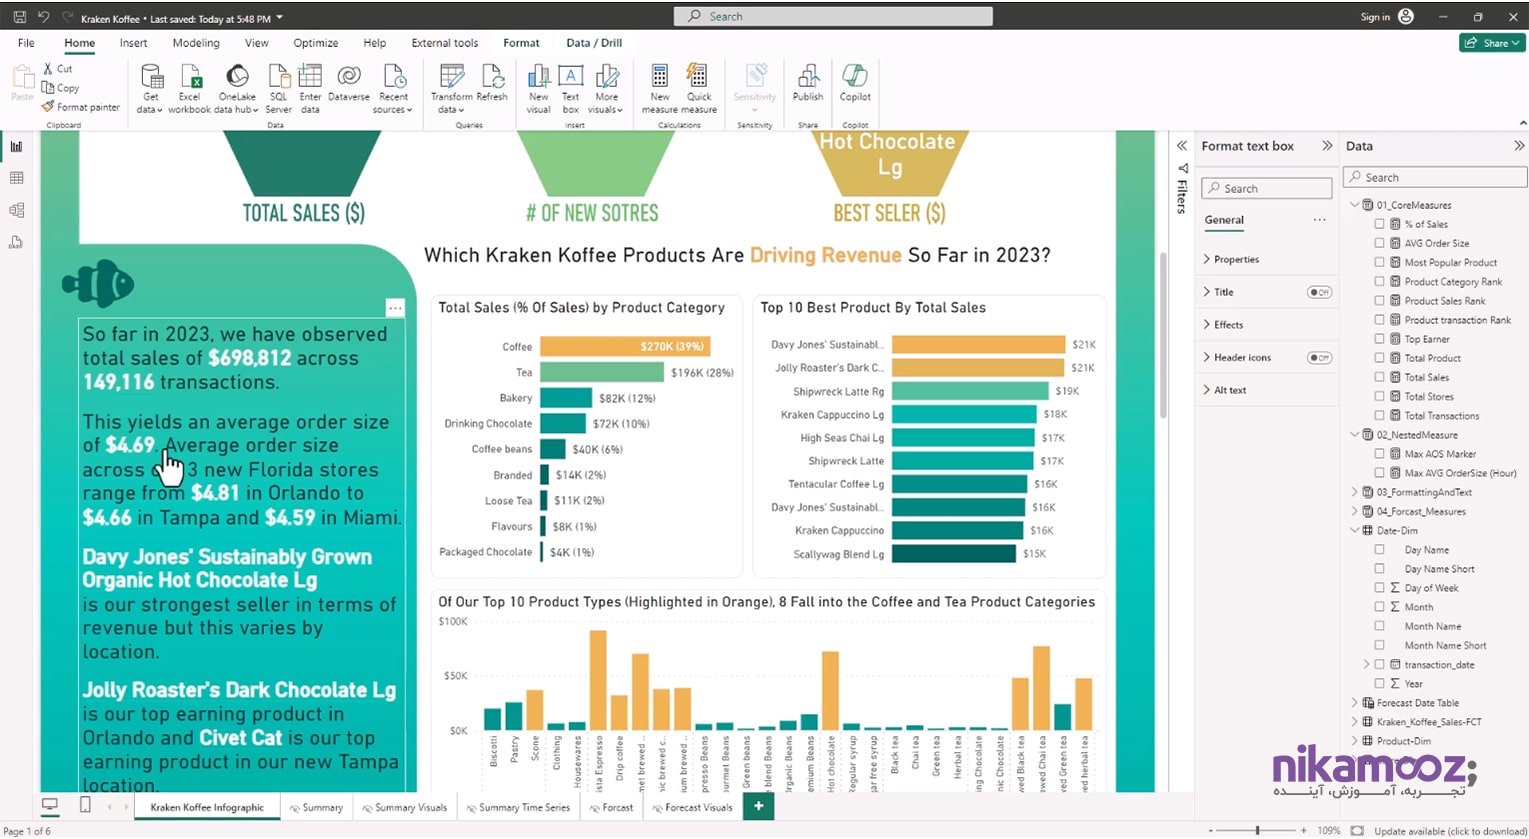The width and height of the screenshot is (1529, 839).
Task: Search in the Data pane field list
Action: tap(1435, 177)
